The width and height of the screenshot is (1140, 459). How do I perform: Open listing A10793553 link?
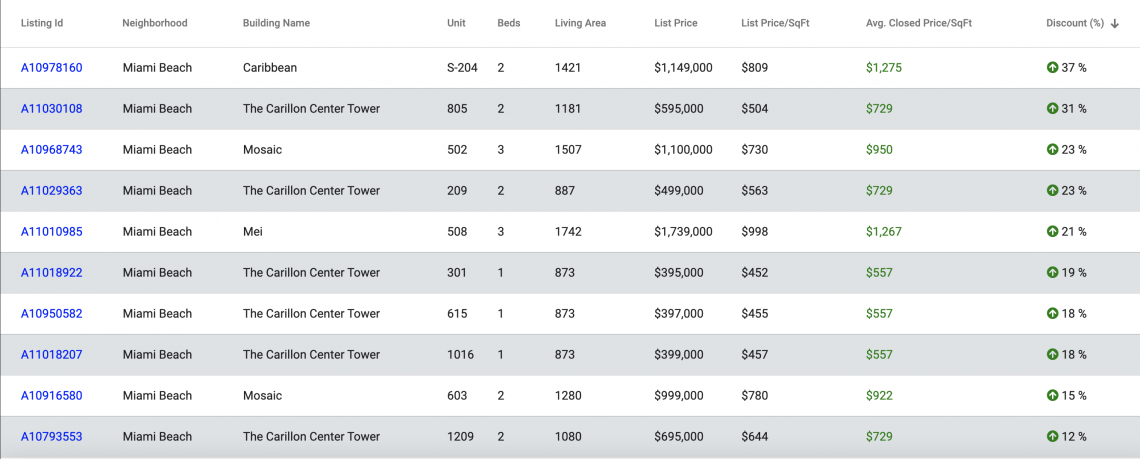52,436
